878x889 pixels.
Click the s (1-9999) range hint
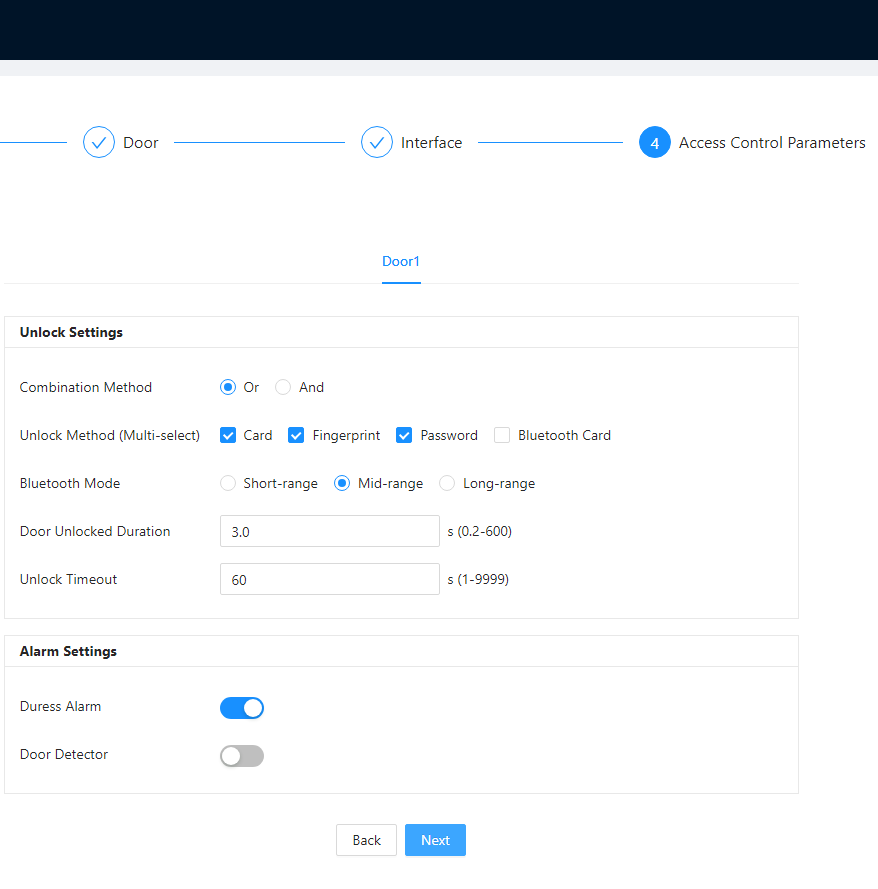point(478,579)
